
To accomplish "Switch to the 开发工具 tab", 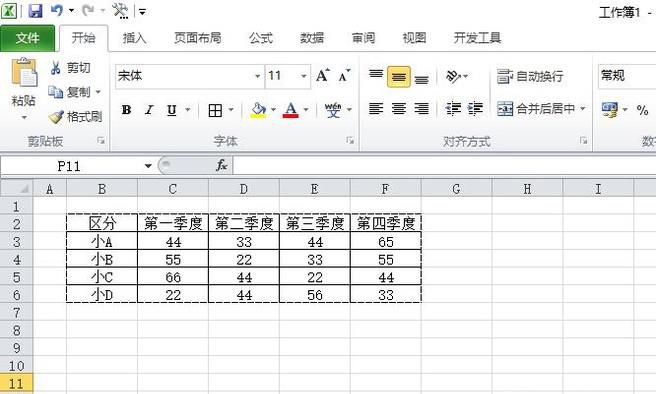I will pyautogui.click(x=477, y=38).
